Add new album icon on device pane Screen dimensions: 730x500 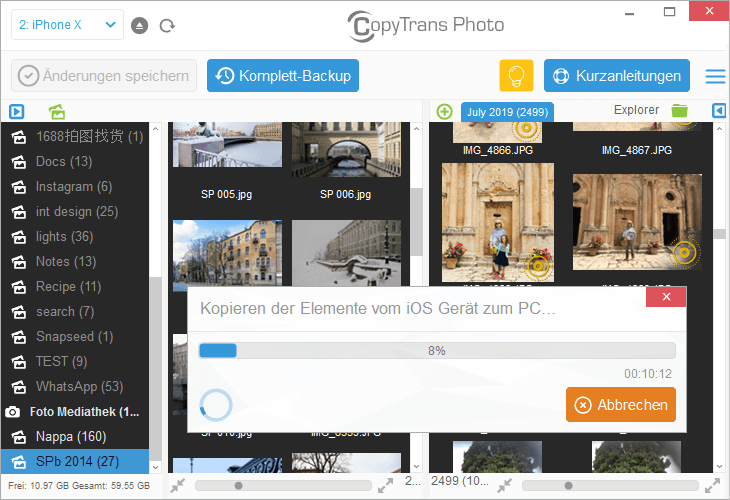click(x=57, y=111)
